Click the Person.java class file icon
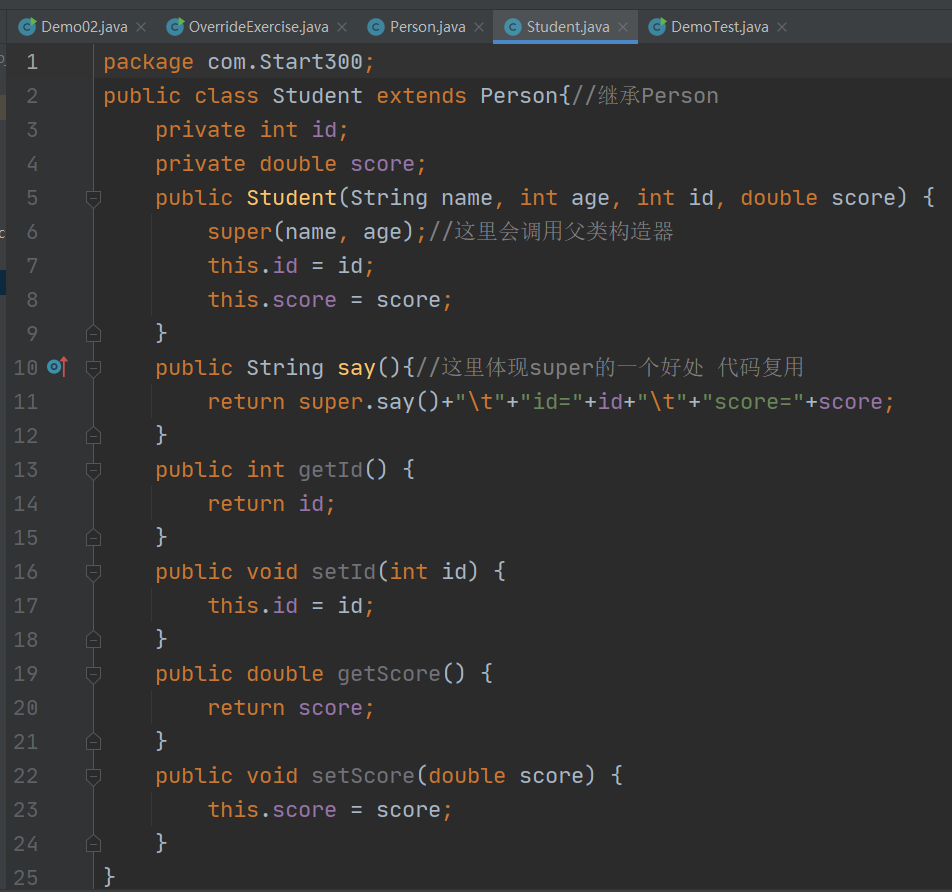This screenshot has height=892, width=952. click(376, 27)
